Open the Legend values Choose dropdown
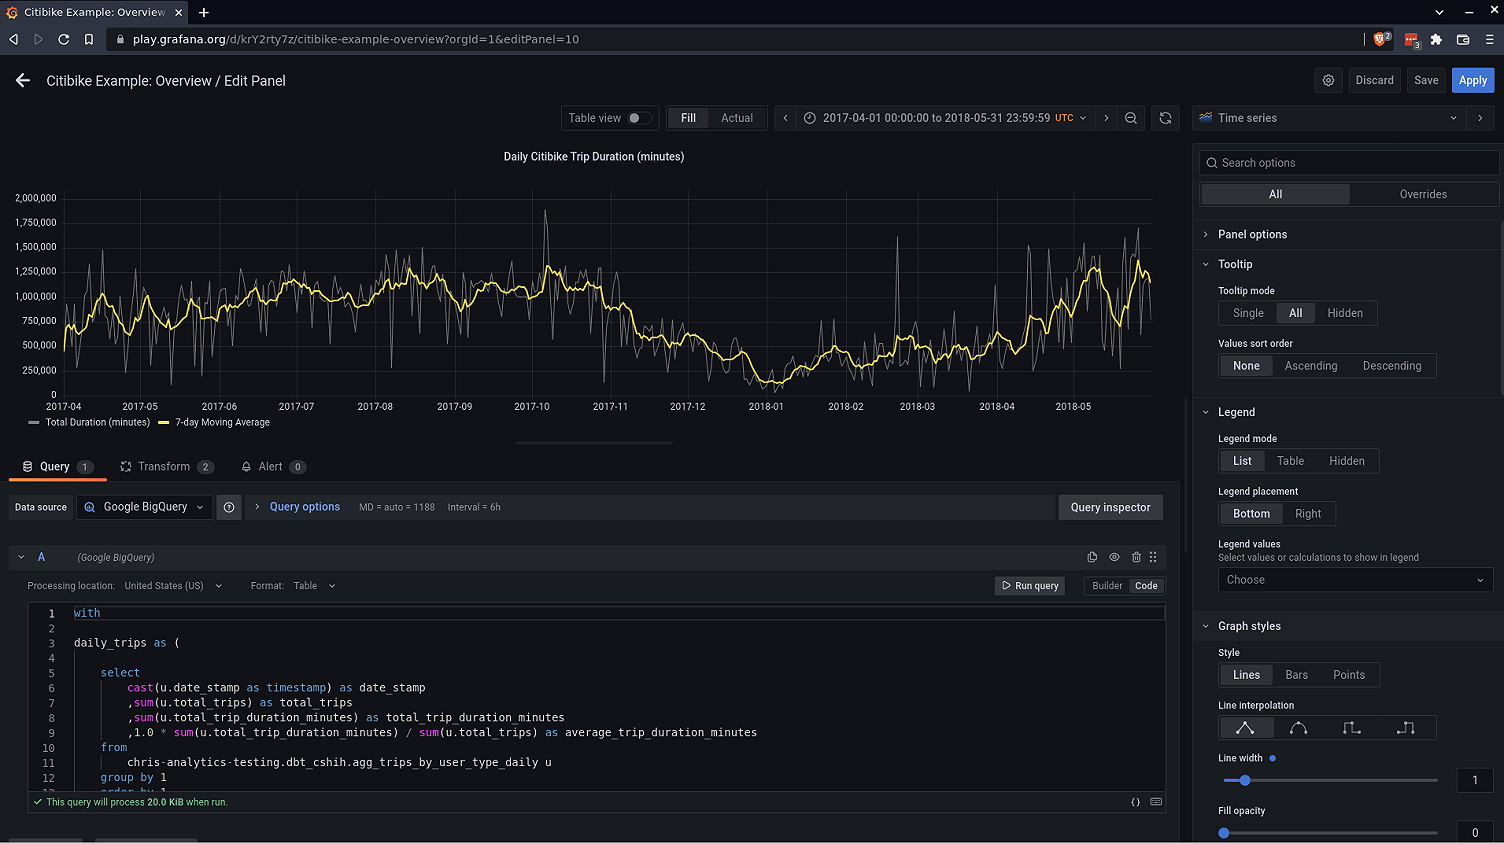The width and height of the screenshot is (1504, 844). tap(1355, 579)
